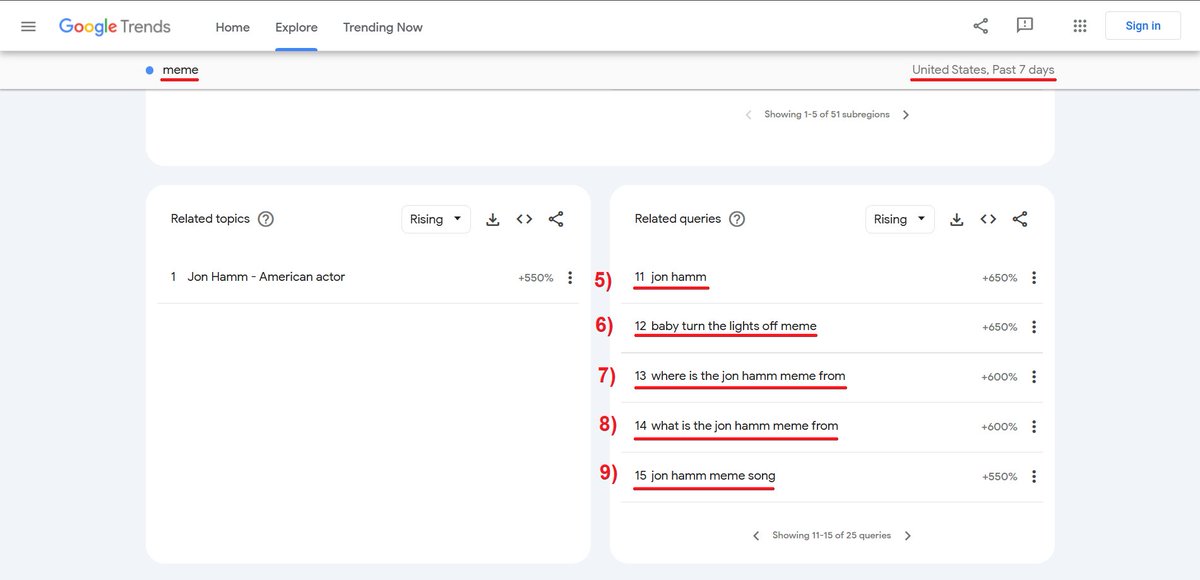1200x580 pixels.
Task: Click the Google Trends logo
Action: [115, 27]
